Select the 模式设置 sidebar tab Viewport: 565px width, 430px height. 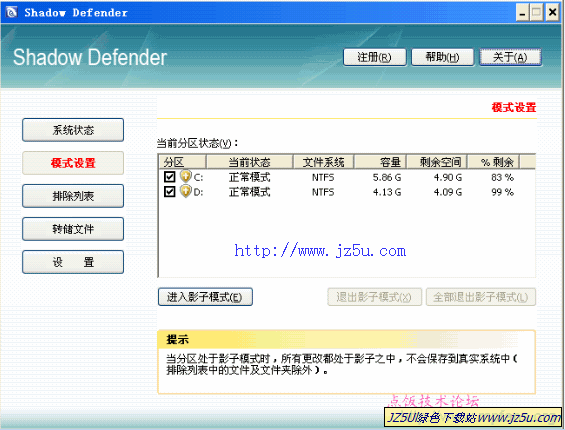click(73, 163)
